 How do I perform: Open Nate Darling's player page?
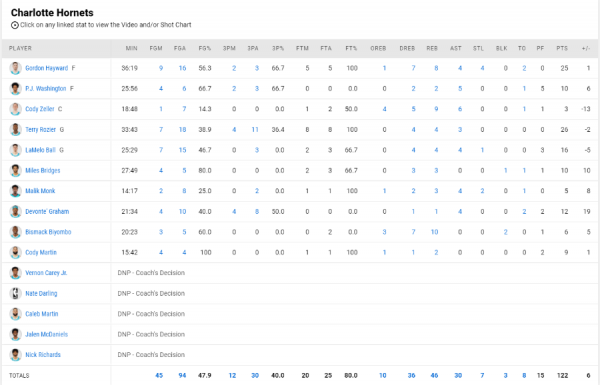coord(41,294)
